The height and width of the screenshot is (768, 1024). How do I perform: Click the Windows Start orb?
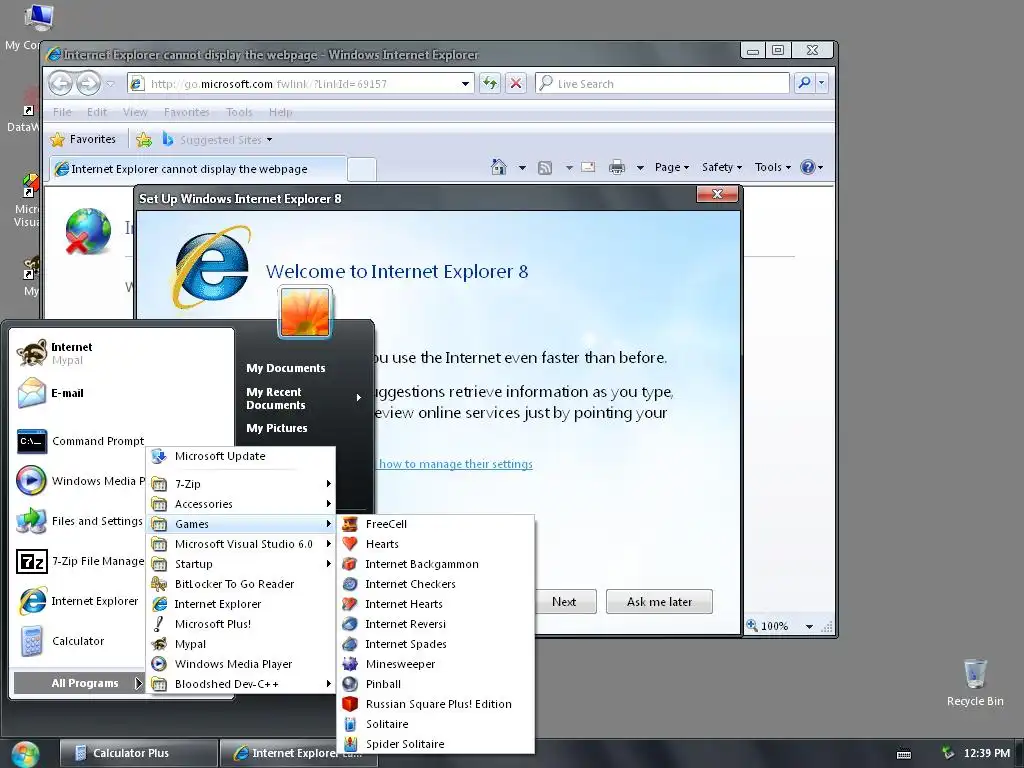[x=25, y=754]
